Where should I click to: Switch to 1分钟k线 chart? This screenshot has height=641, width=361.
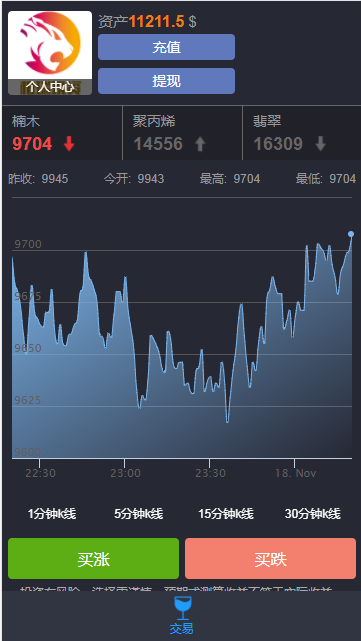tap(52, 513)
